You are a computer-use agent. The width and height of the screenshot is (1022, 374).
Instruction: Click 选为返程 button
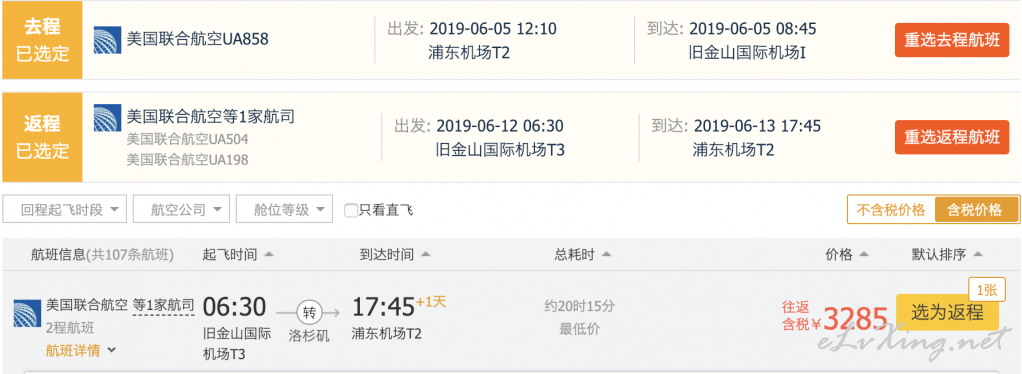(947, 313)
